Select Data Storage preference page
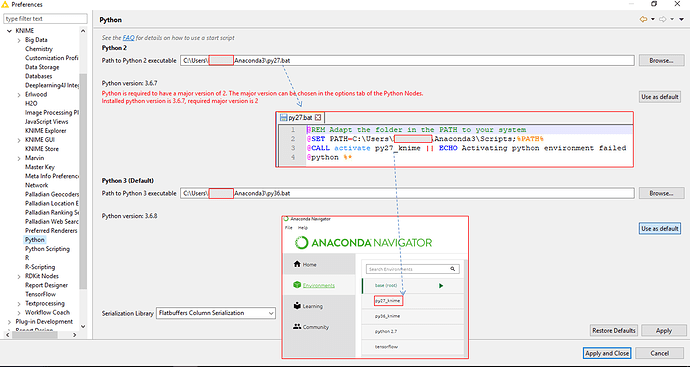The height and width of the screenshot is (367, 690). (42, 67)
